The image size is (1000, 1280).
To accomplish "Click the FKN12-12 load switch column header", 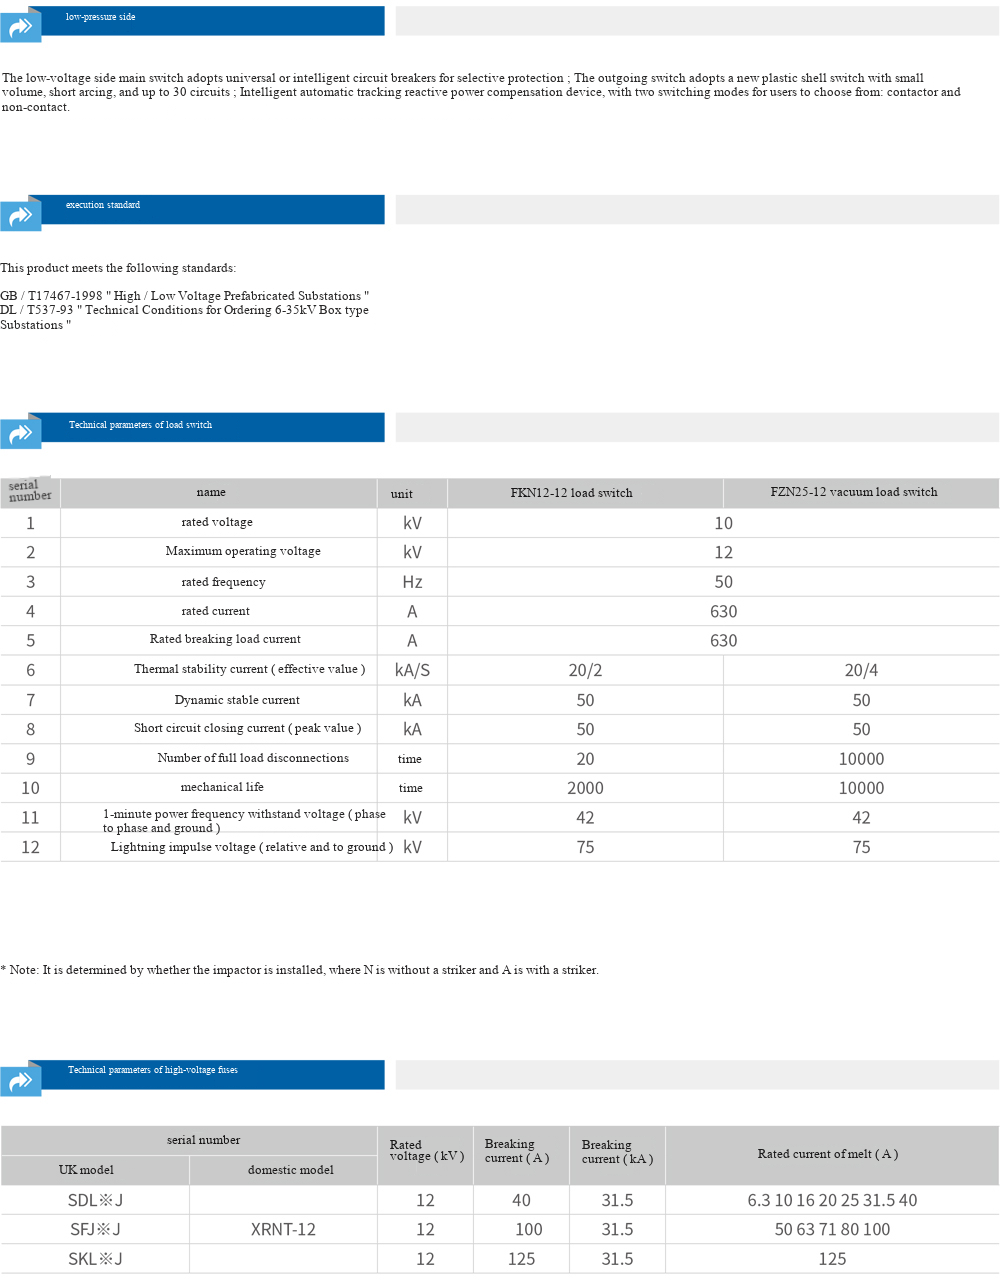I will click(571, 493).
